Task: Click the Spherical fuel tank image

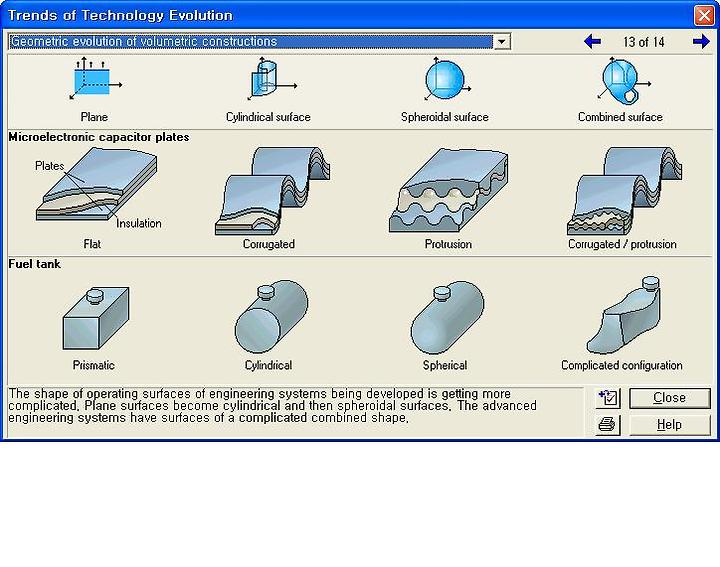Action: click(x=447, y=318)
